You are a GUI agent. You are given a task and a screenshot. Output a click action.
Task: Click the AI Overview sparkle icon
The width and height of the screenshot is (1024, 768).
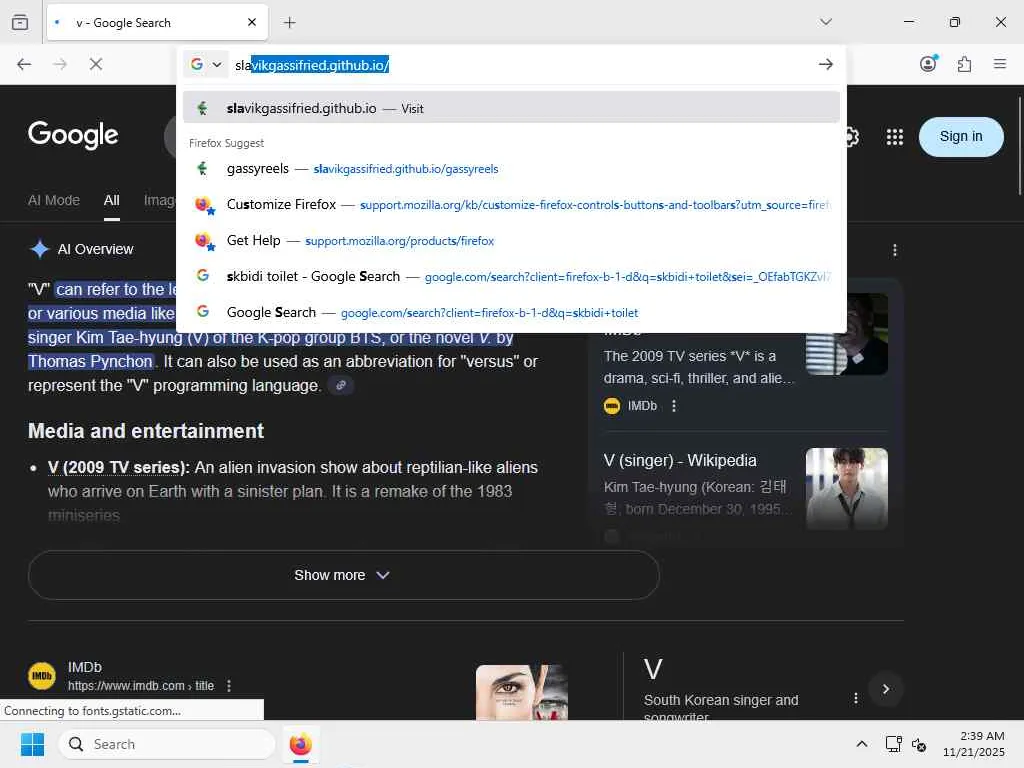pos(40,249)
